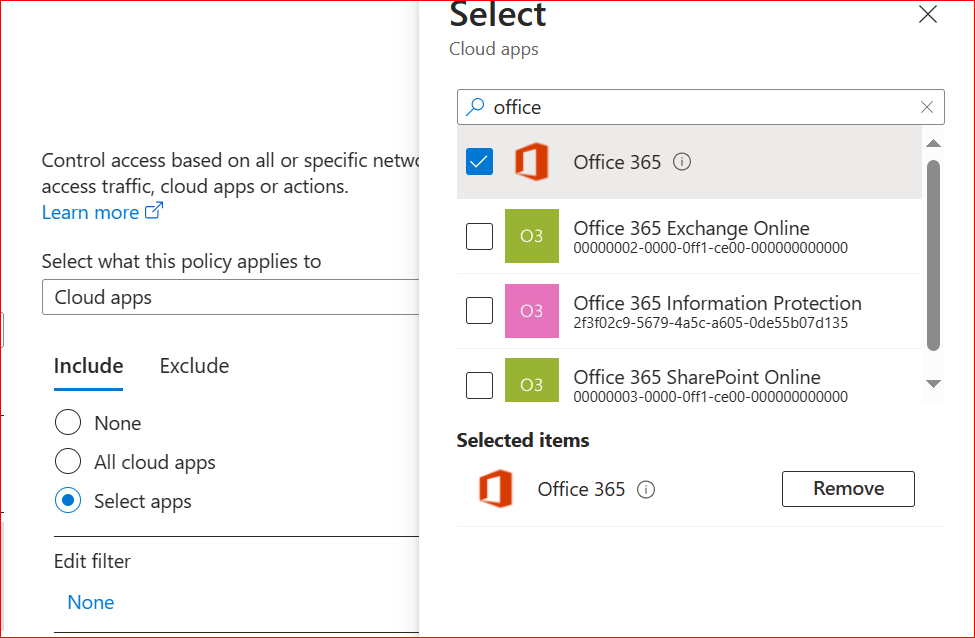The width and height of the screenshot is (975, 638).
Task: Check Office 365 Information Protection checkbox
Action: pyautogui.click(x=480, y=311)
